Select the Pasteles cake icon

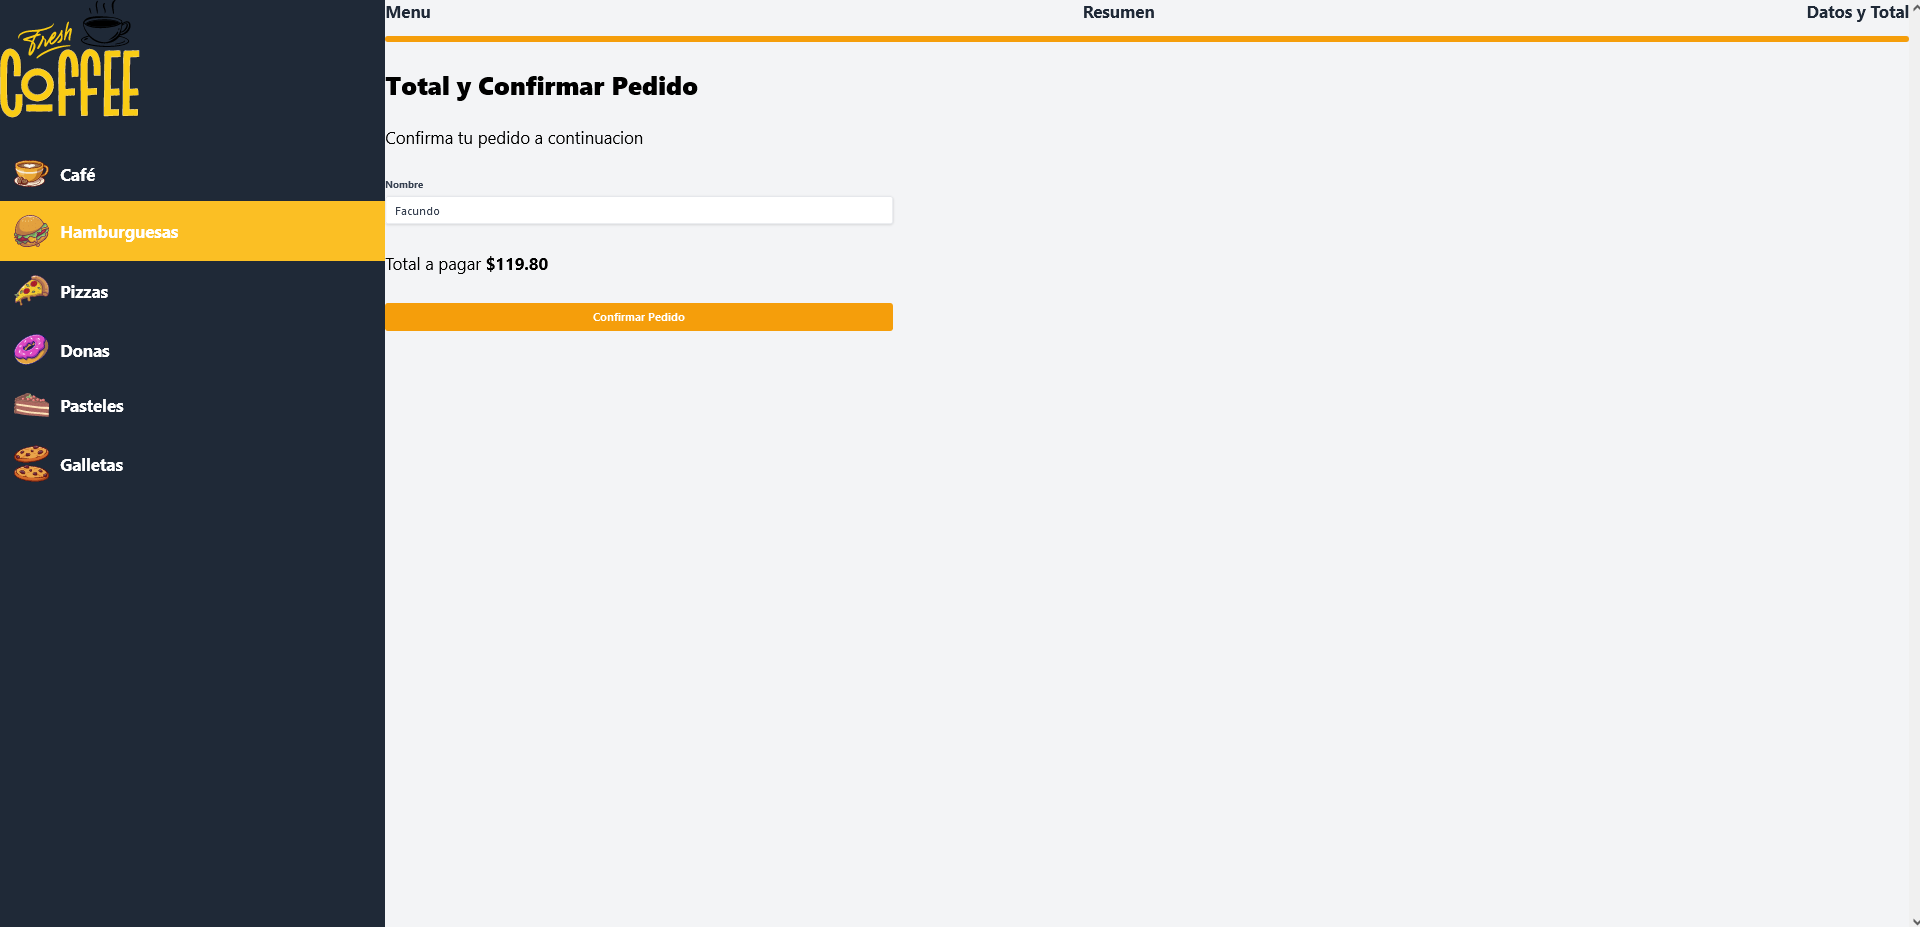pos(31,405)
